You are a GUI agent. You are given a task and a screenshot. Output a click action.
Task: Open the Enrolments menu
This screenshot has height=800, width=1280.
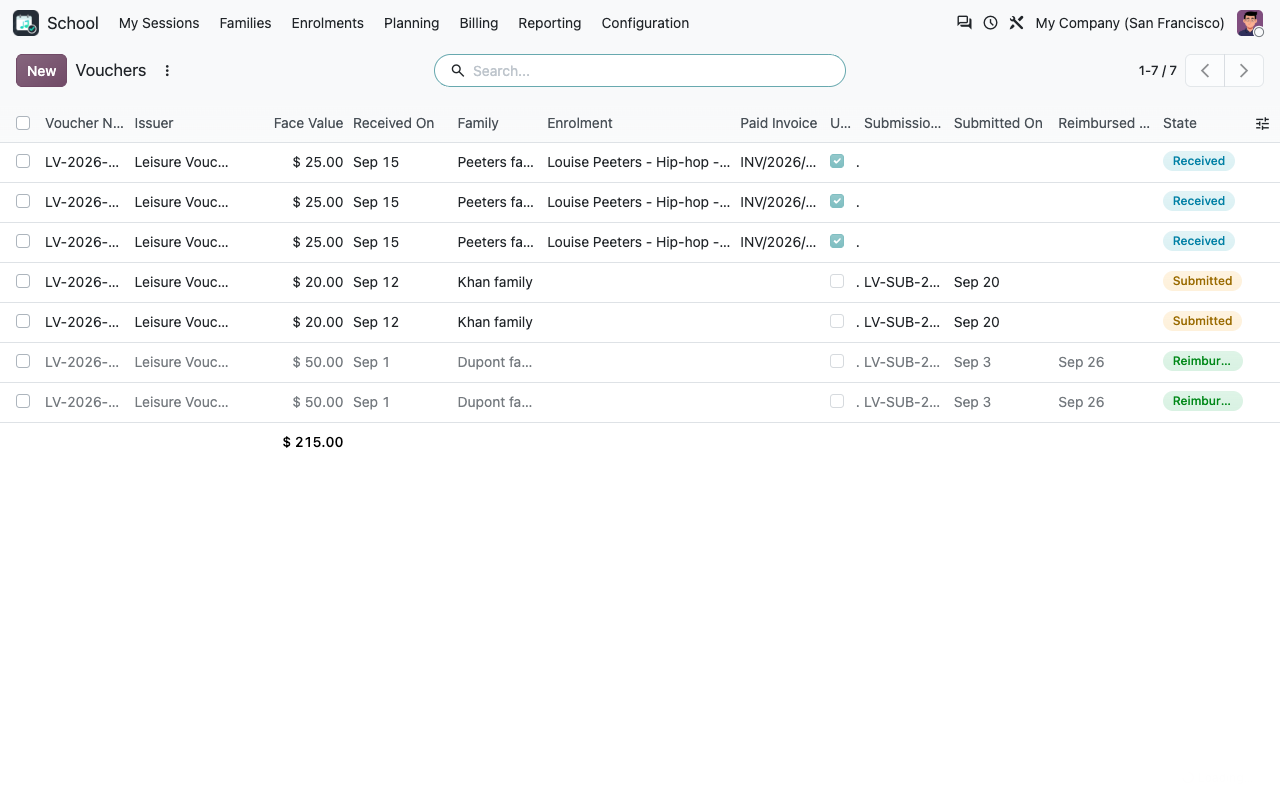tap(327, 23)
